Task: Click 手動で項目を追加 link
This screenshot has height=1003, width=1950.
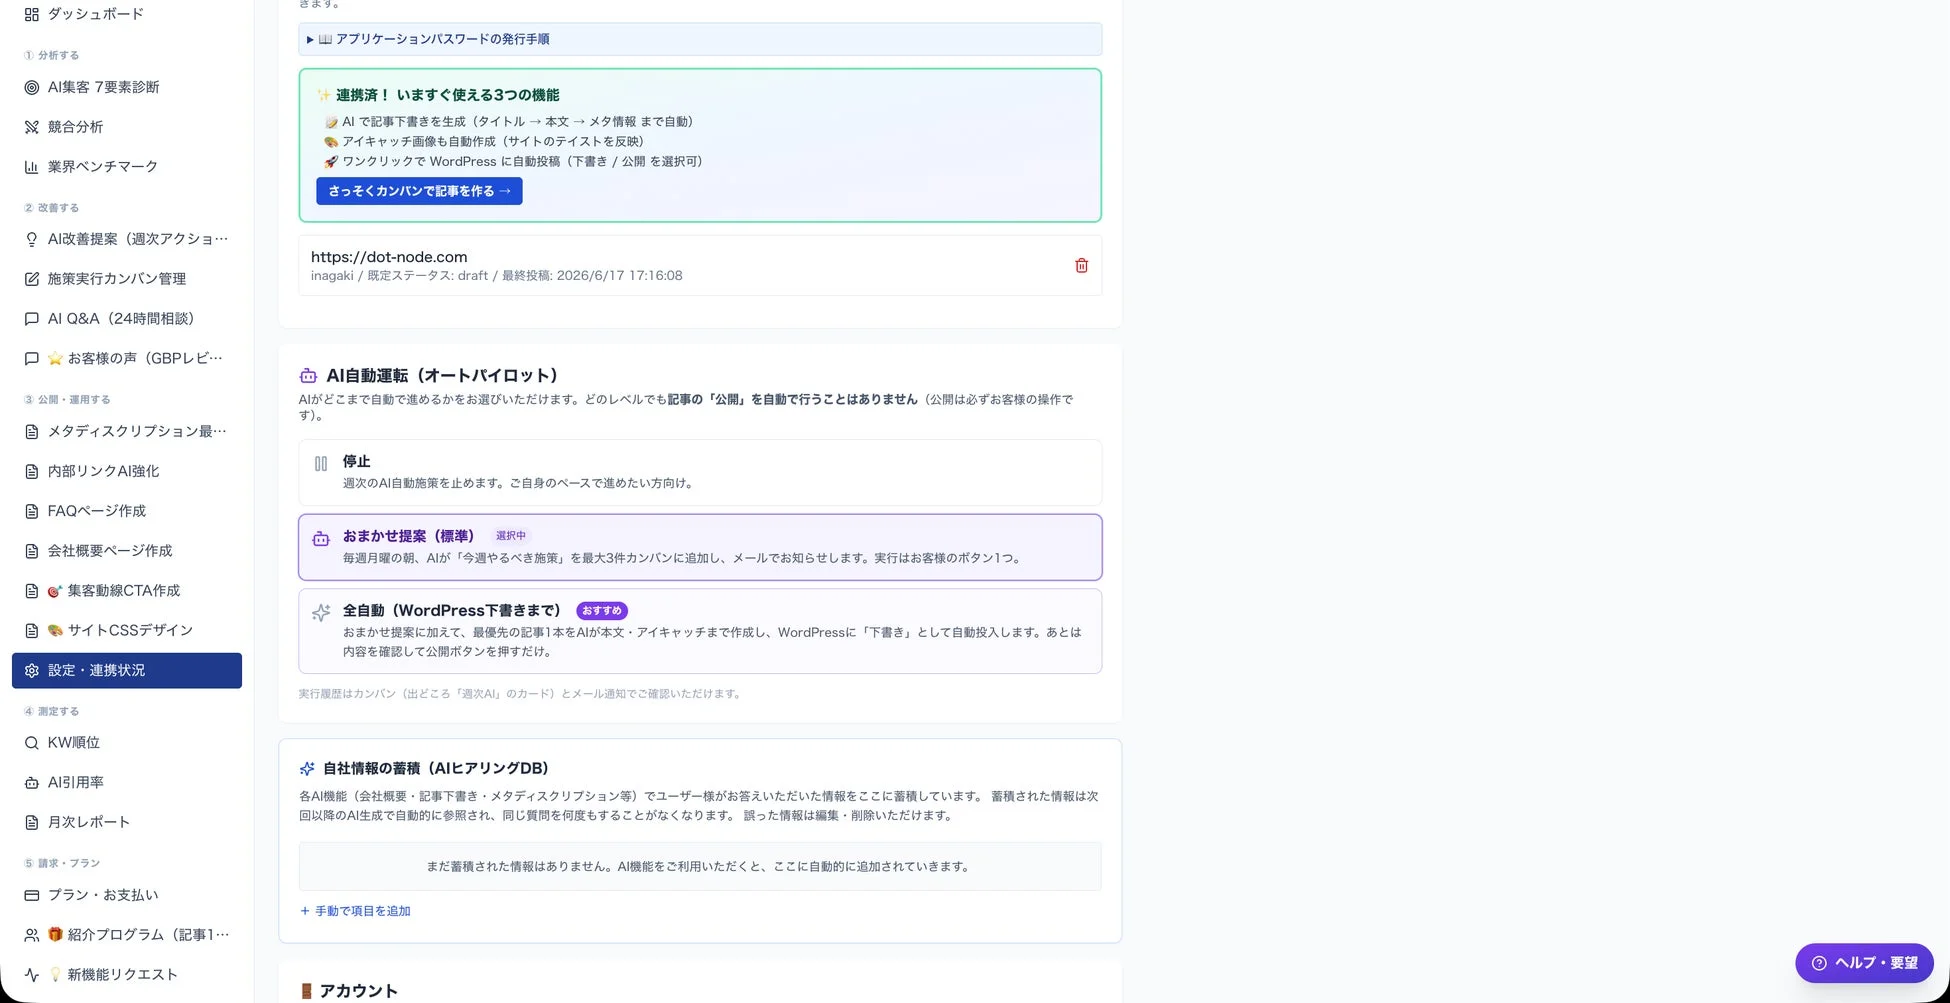Action: [x=355, y=911]
